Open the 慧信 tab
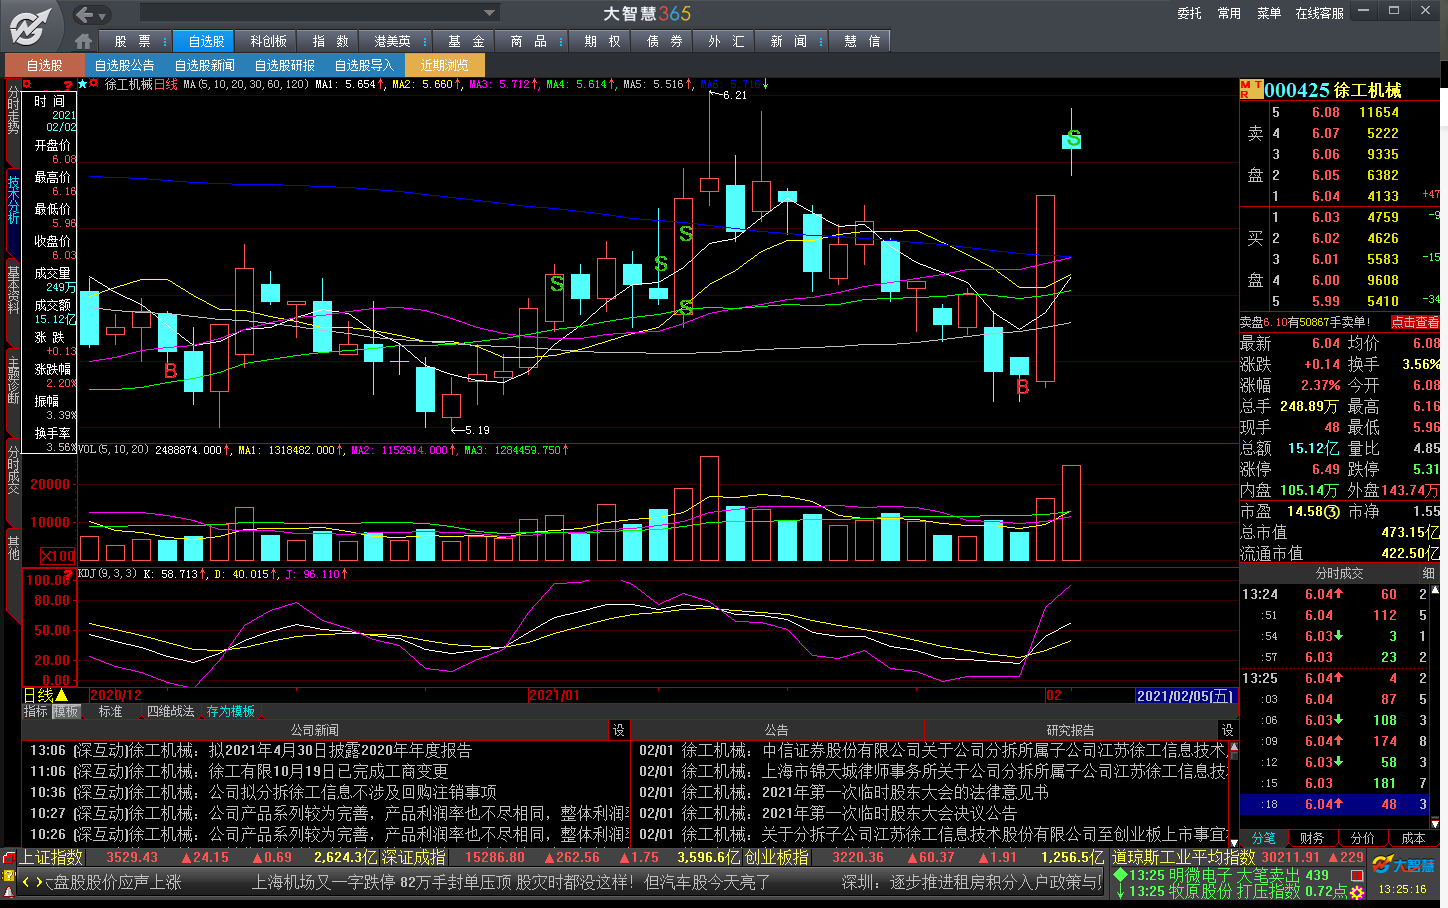Screen dimensions: 1448x908 click(861, 41)
